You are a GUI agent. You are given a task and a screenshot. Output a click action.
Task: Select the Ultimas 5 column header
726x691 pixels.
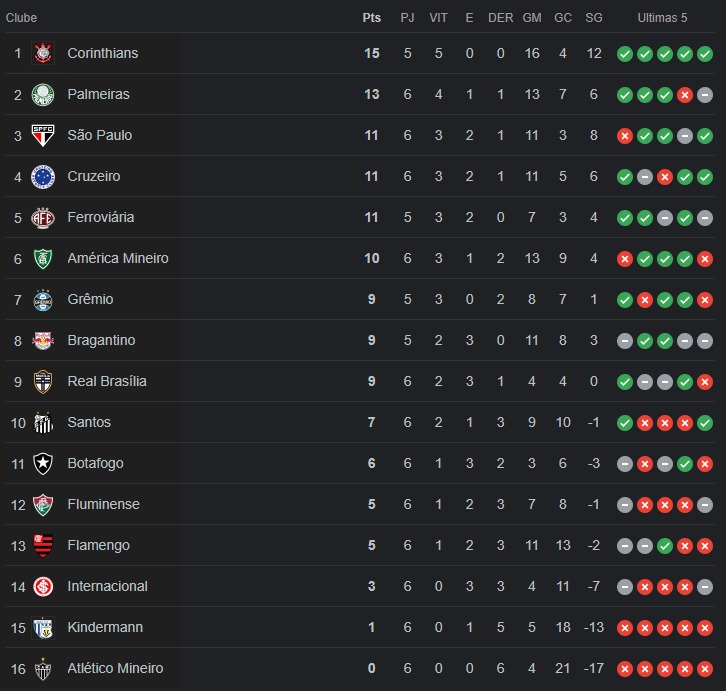tap(662, 18)
